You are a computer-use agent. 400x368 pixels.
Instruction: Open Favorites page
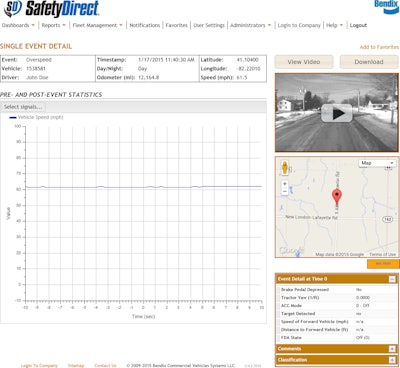click(x=177, y=25)
